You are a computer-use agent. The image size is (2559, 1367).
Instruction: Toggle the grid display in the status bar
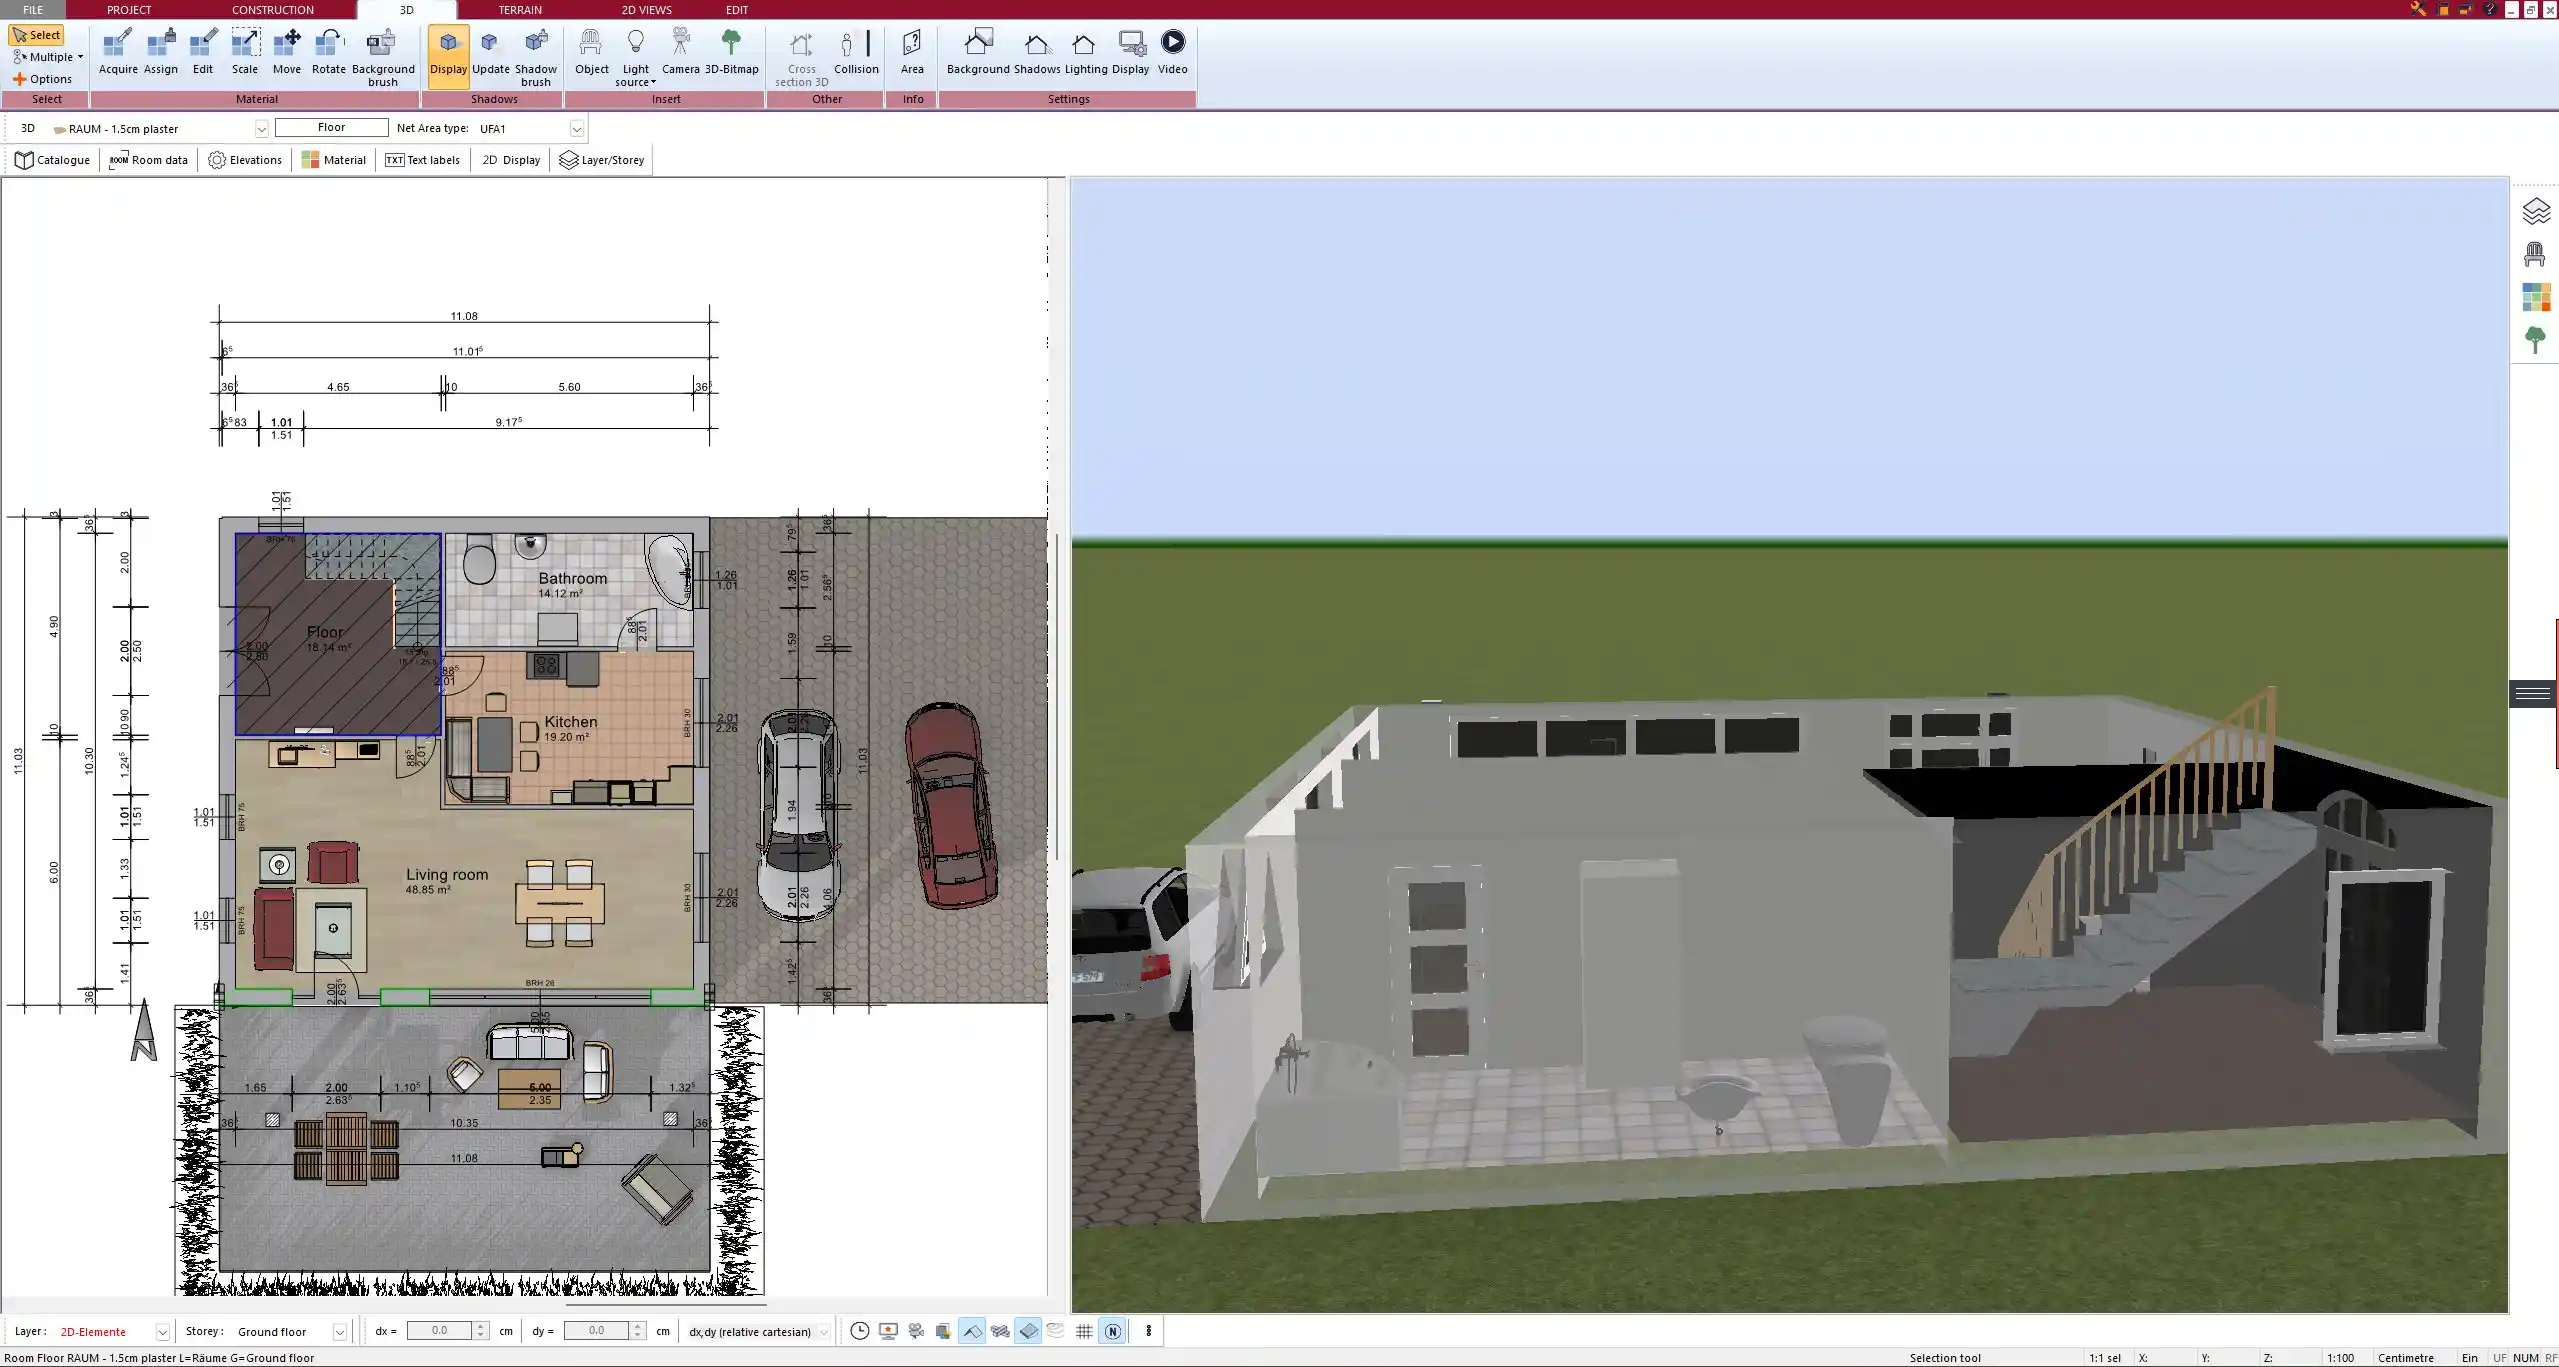(1083, 1331)
